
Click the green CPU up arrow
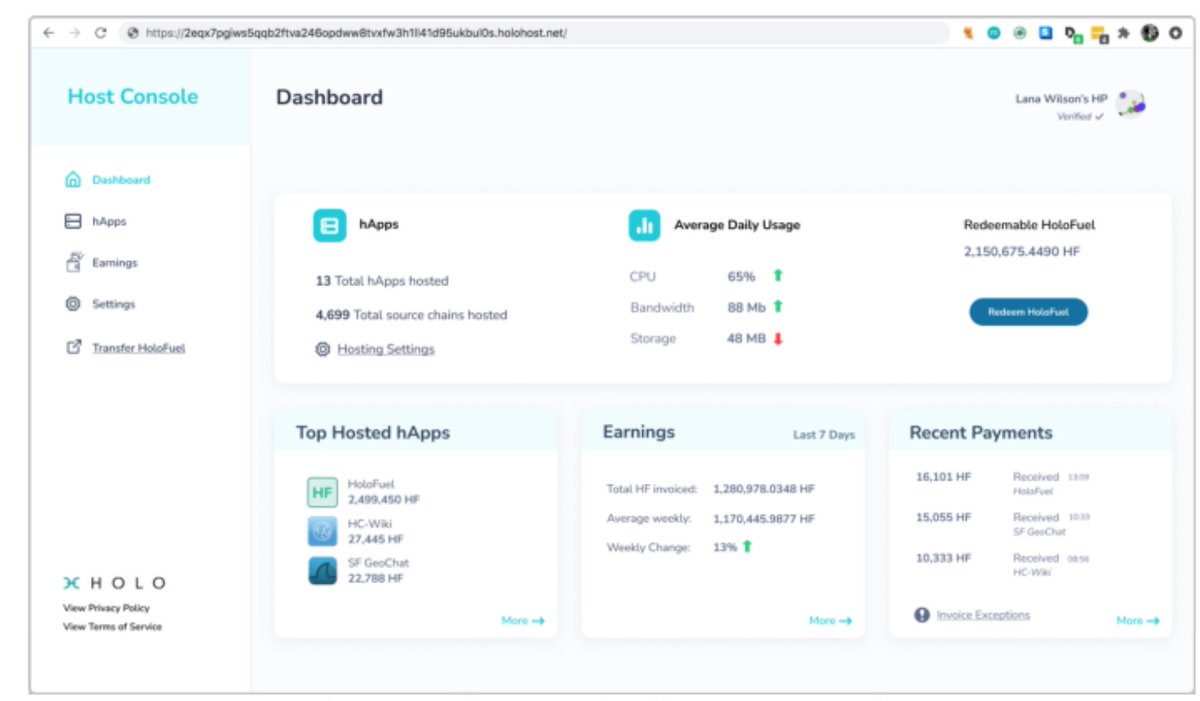click(x=777, y=276)
